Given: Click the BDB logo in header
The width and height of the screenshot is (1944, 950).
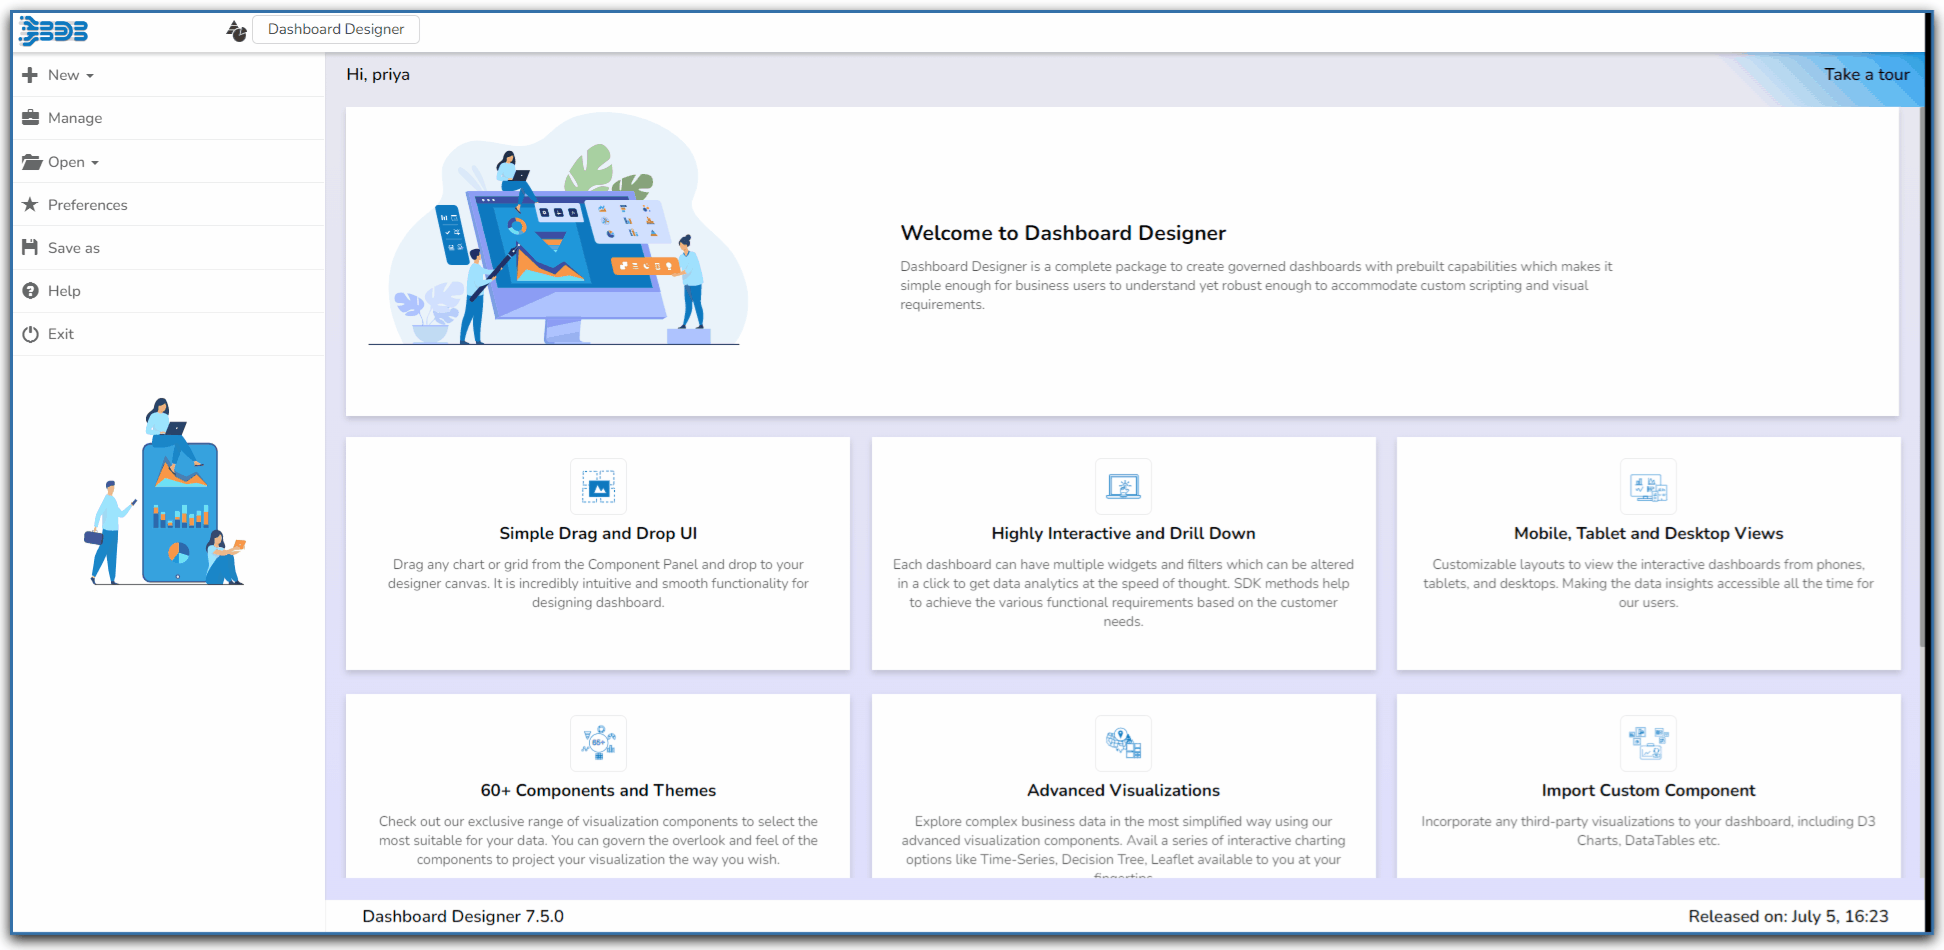Looking at the screenshot, I should coord(54,31).
